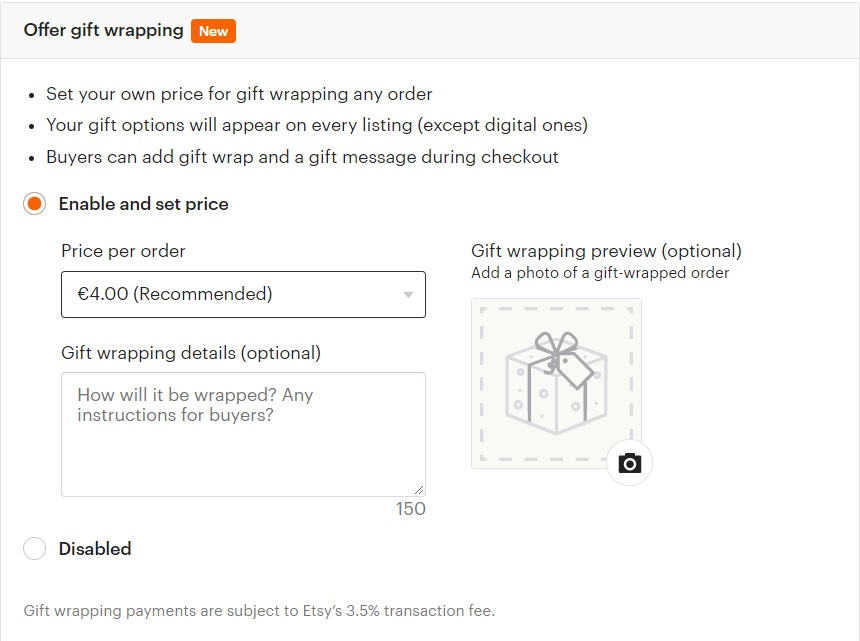Click the ribbon bow on gift illustration
Screen dimensions: 860x641
[554, 345]
